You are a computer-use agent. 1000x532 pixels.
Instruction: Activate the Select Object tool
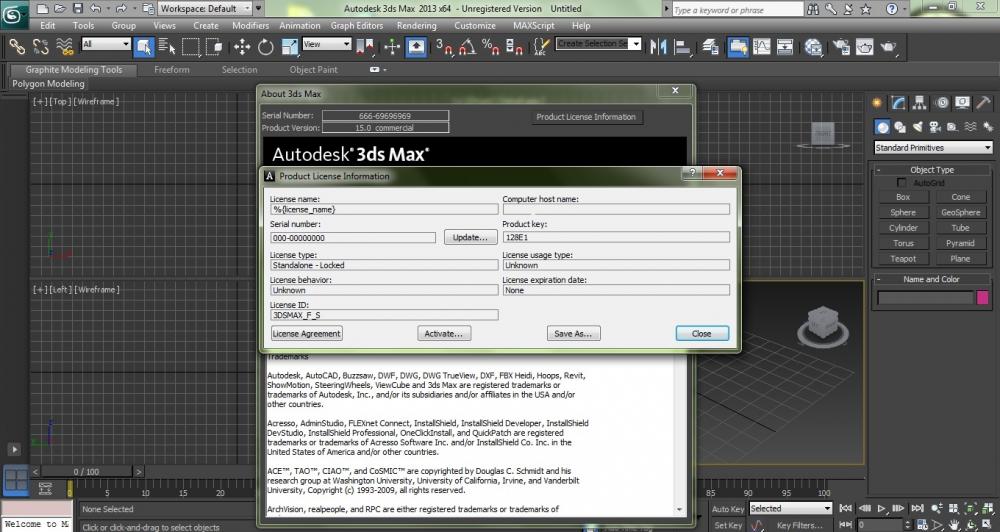tap(144, 47)
